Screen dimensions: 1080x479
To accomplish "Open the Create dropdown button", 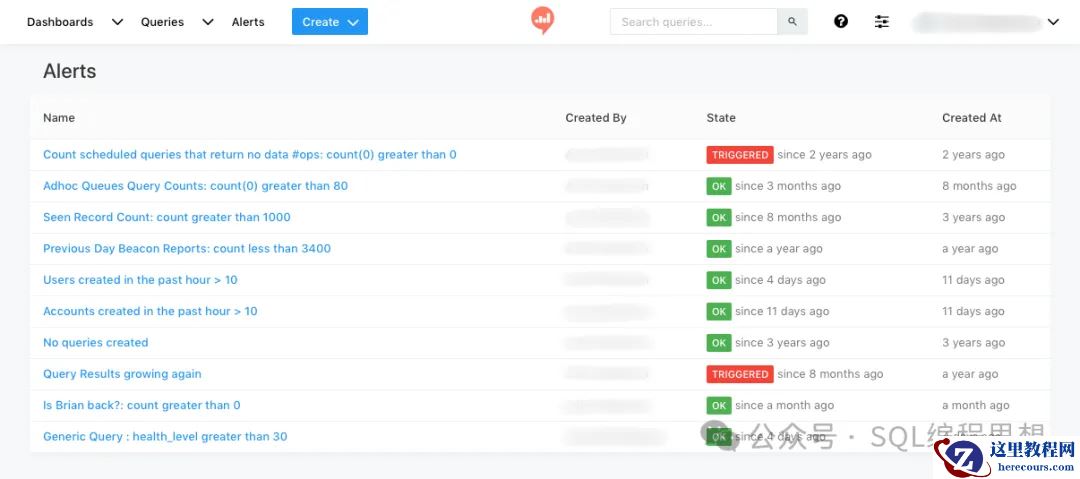I will [x=330, y=21].
